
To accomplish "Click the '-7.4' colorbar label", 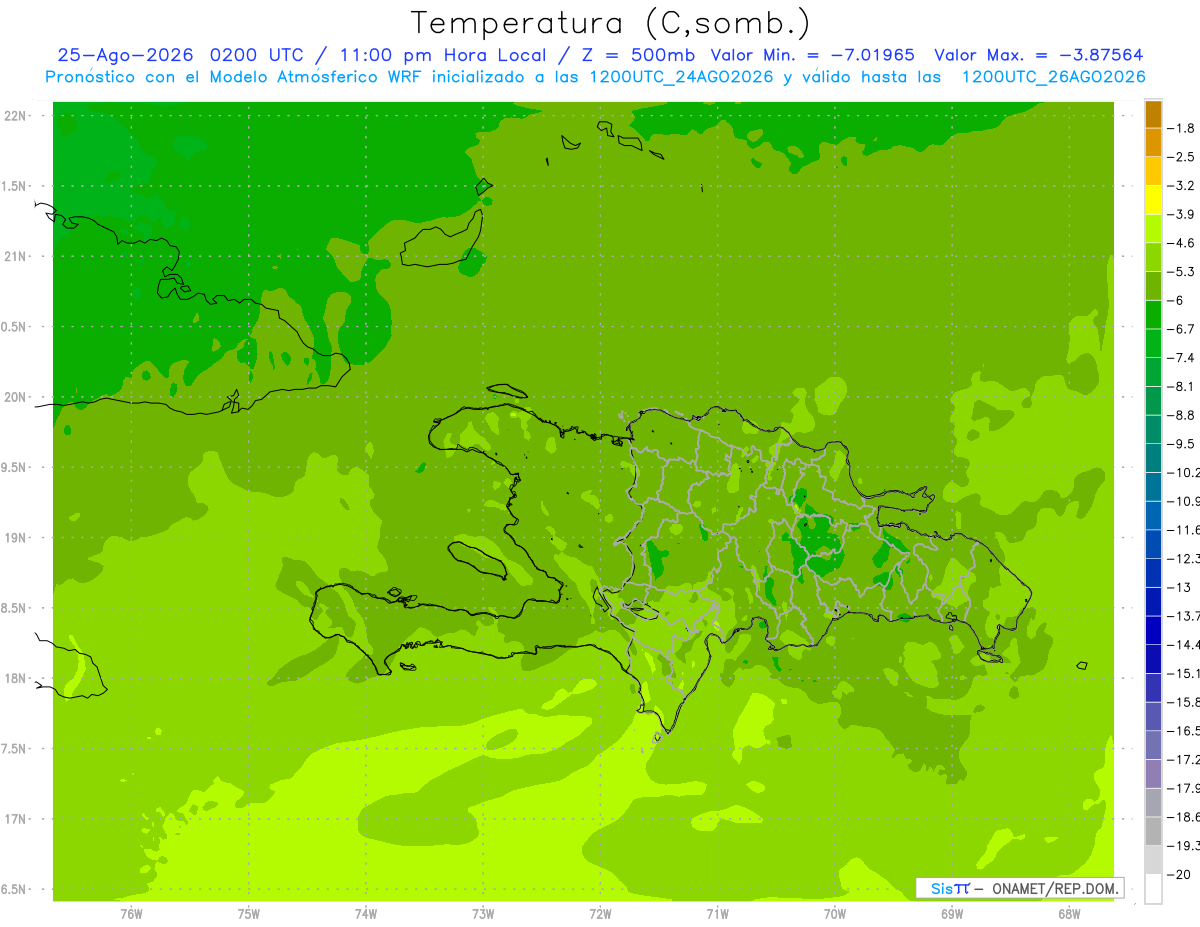I will pos(1181,357).
